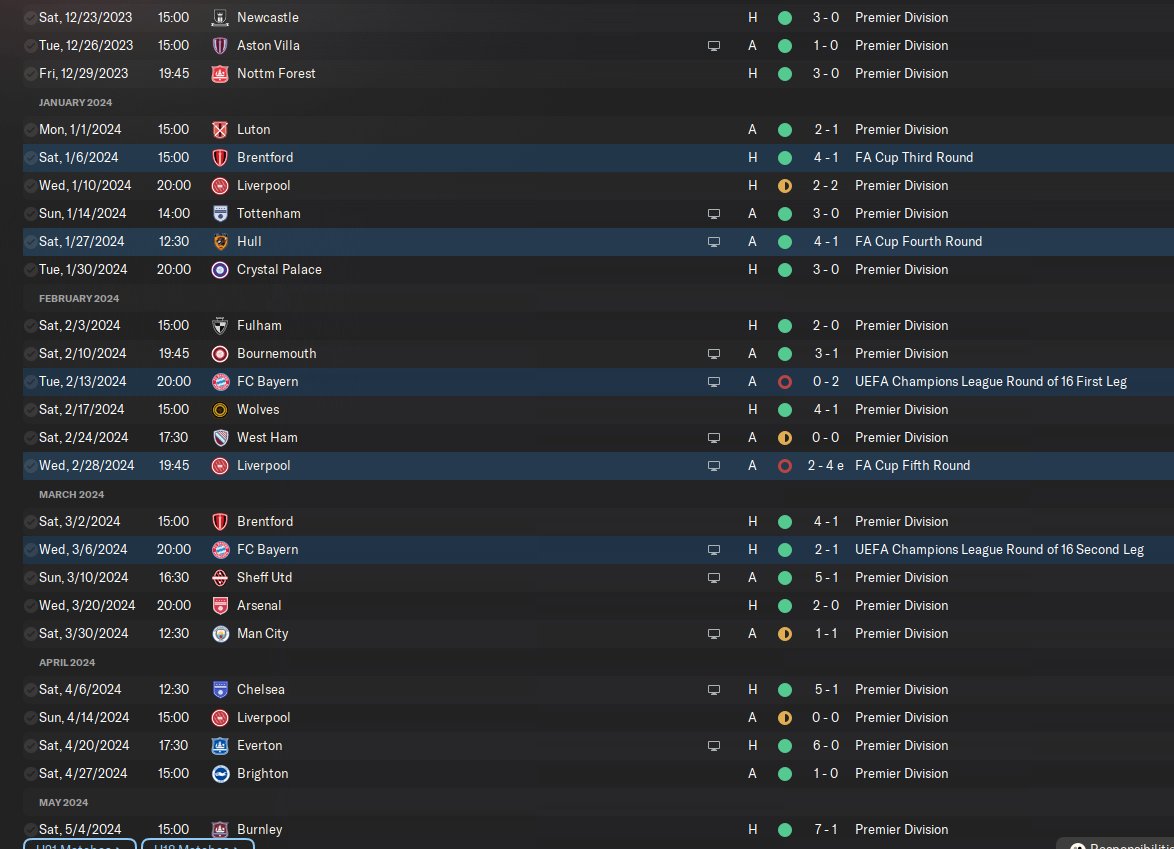Open the U18 Matches button

(198, 845)
